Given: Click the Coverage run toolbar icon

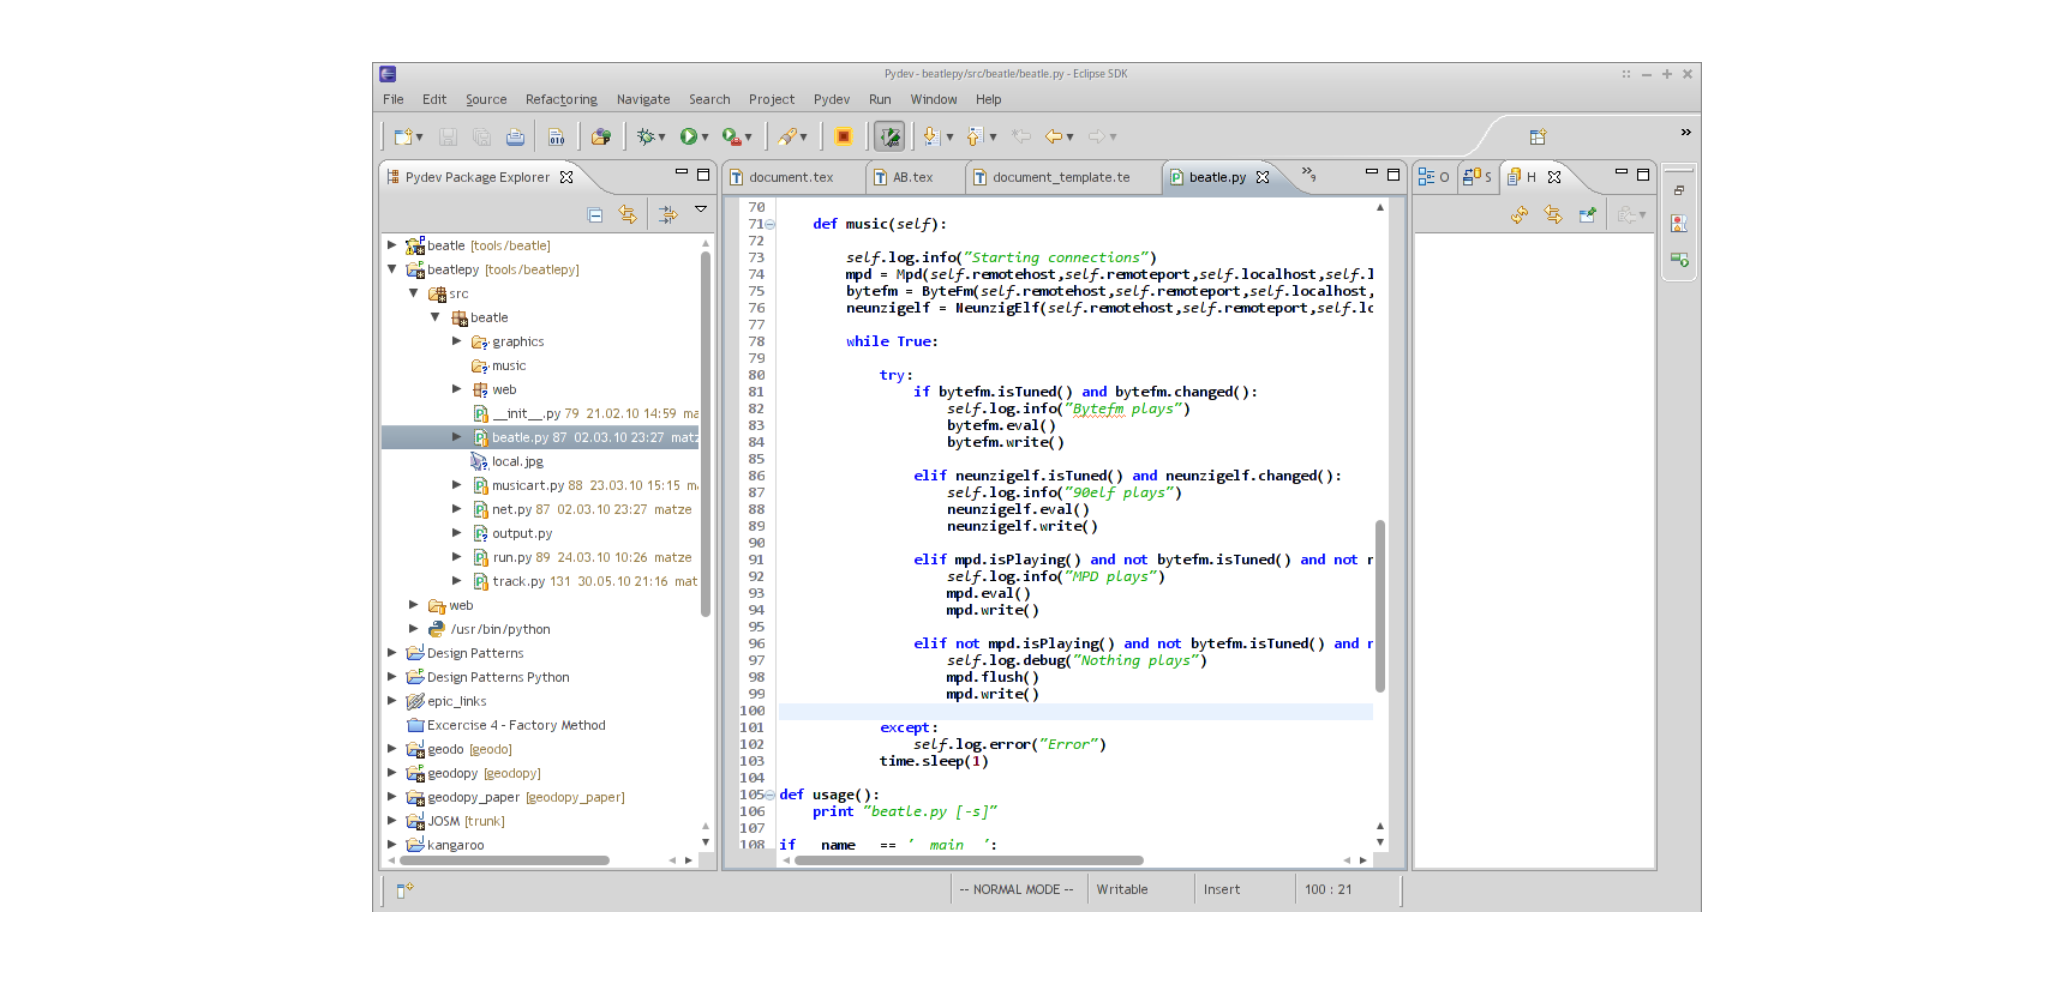Looking at the screenshot, I should click(729, 136).
